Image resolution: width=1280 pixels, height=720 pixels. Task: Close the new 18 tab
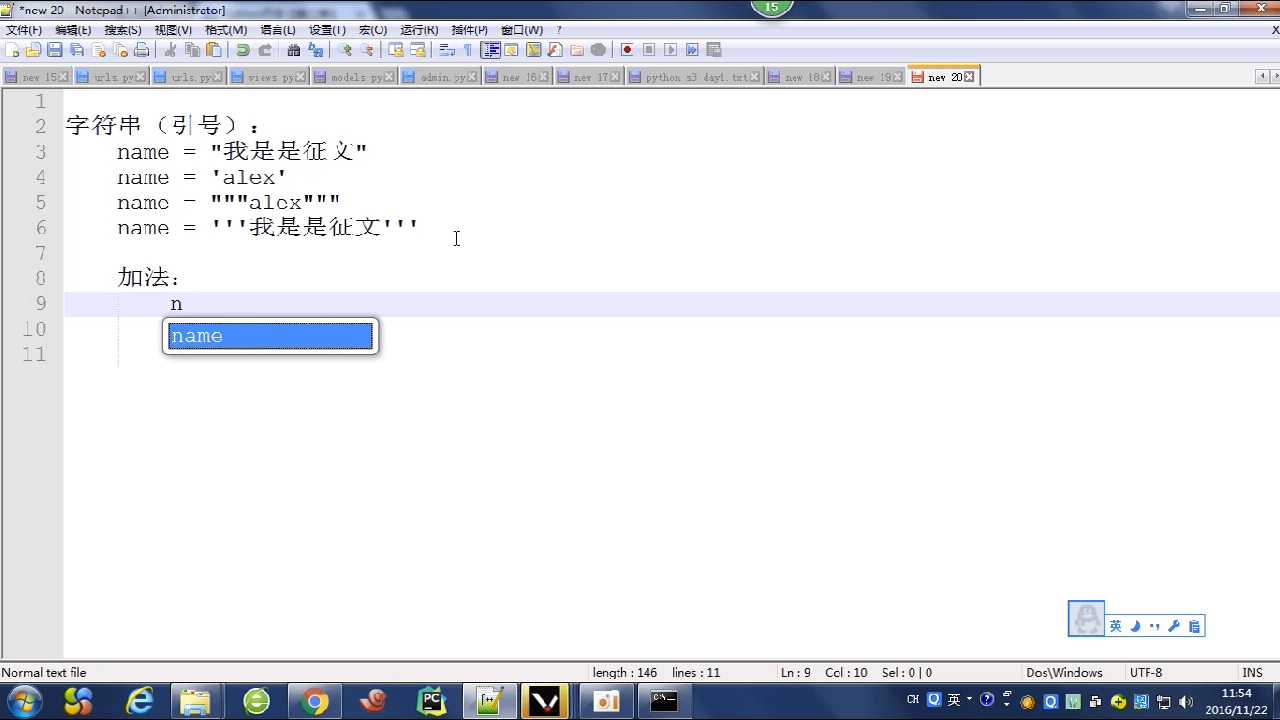[x=828, y=77]
